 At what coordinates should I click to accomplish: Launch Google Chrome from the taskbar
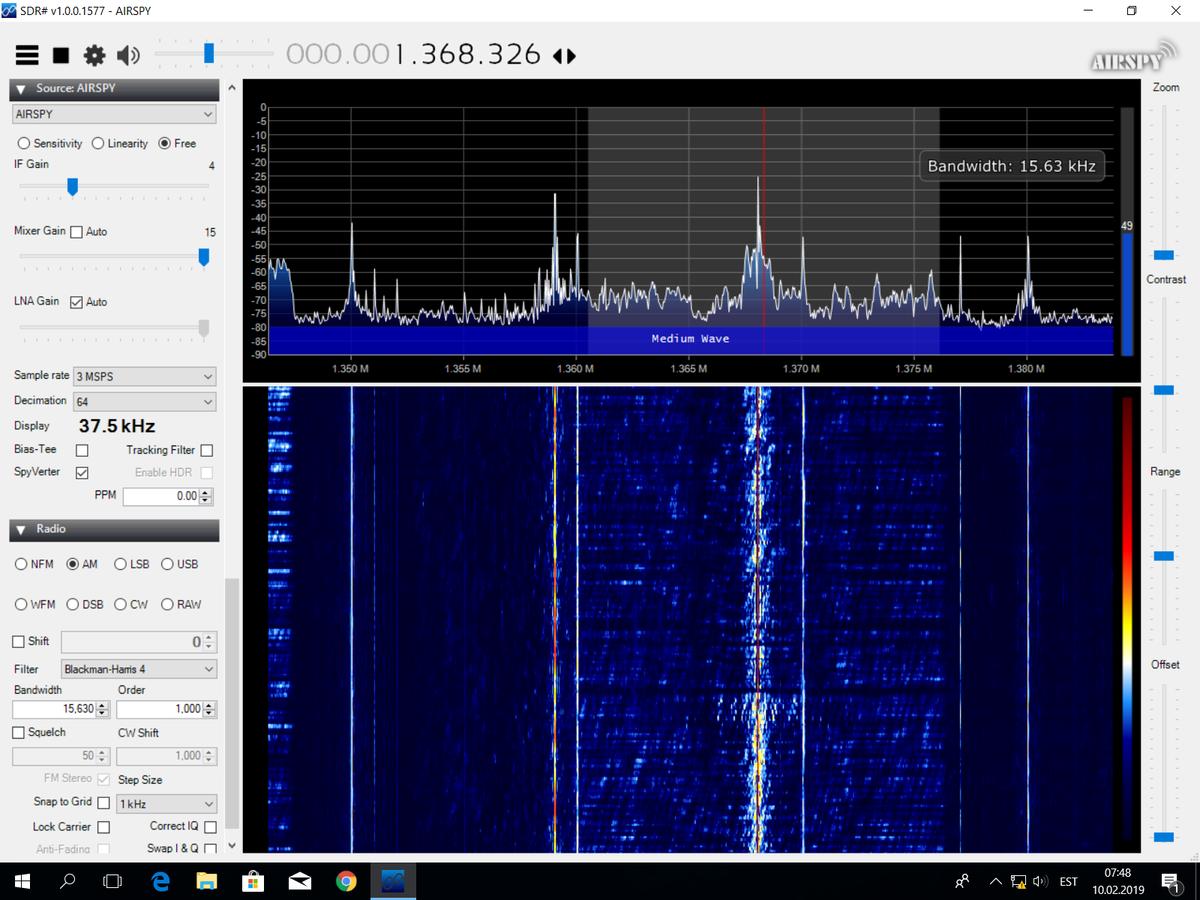pyautogui.click(x=346, y=881)
